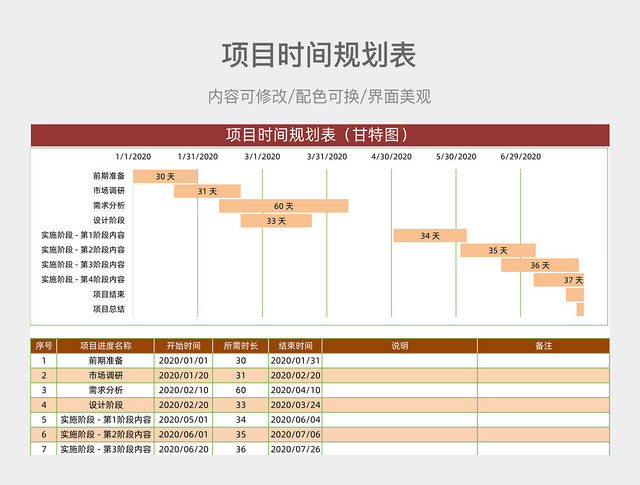Viewport: 640px width, 485px height.
Task: Select start date cell 2020/06/20
Action: click(x=183, y=449)
